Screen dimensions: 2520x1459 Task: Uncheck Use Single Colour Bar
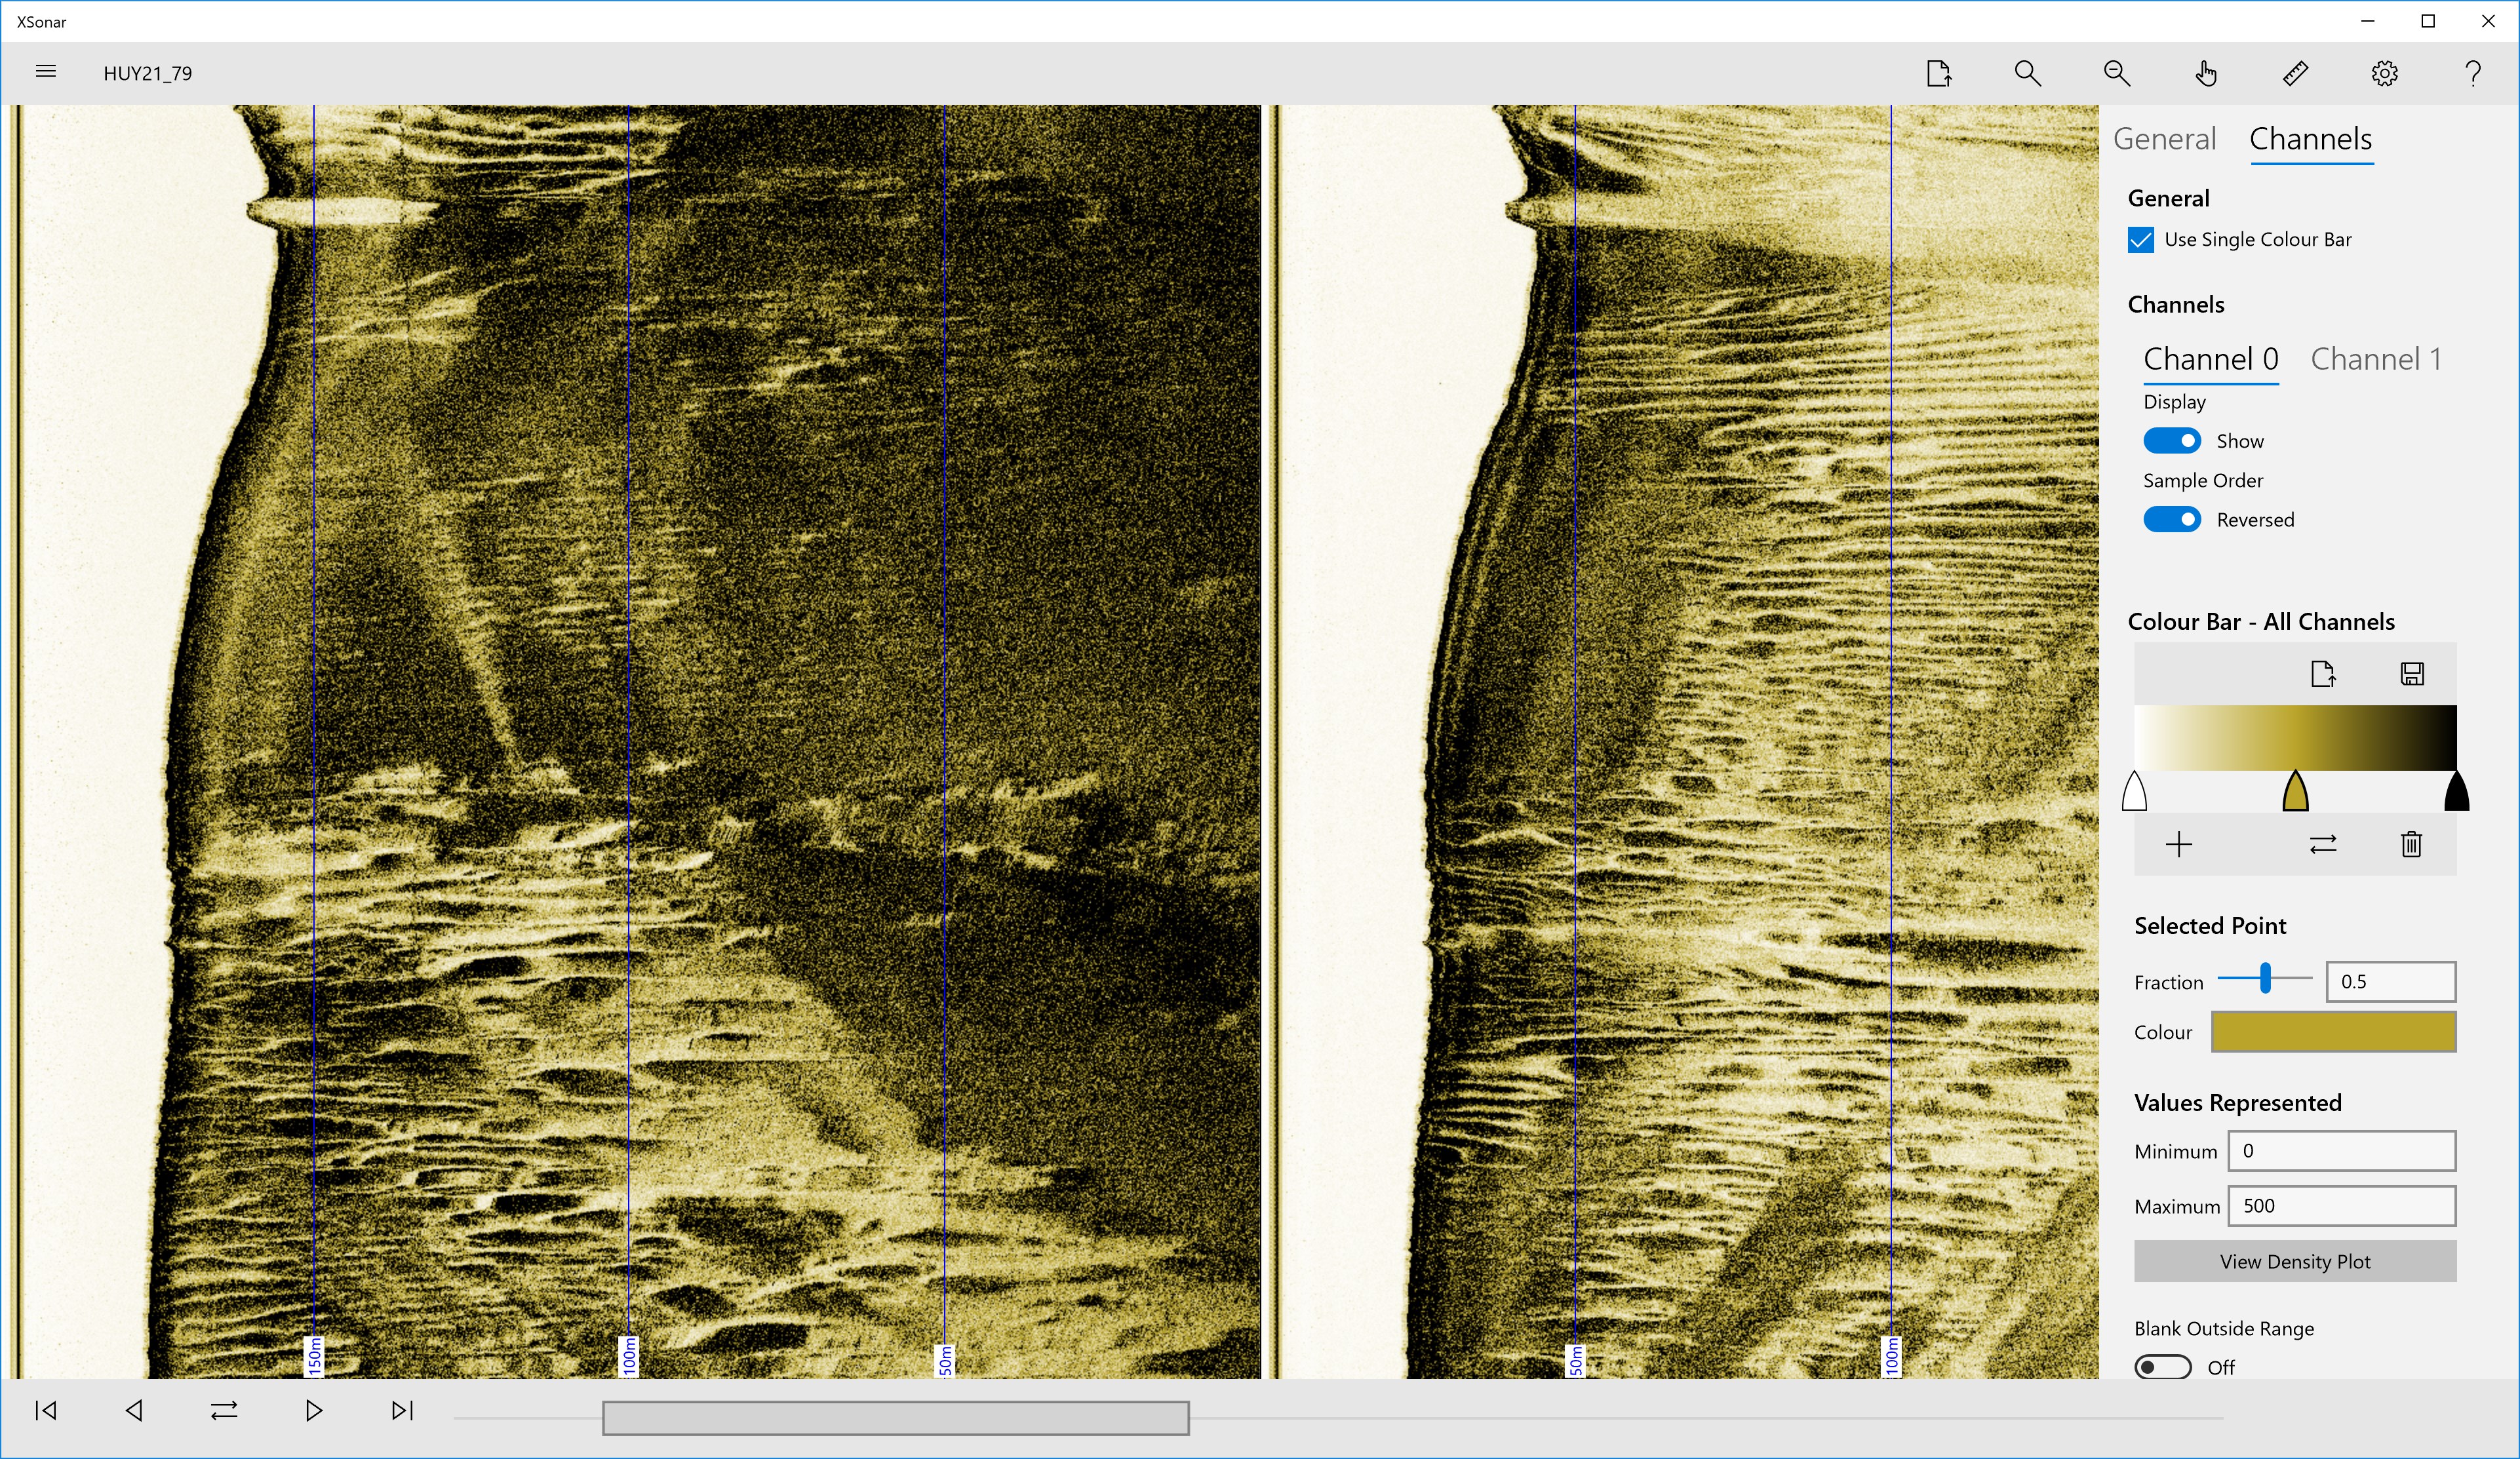(2141, 240)
